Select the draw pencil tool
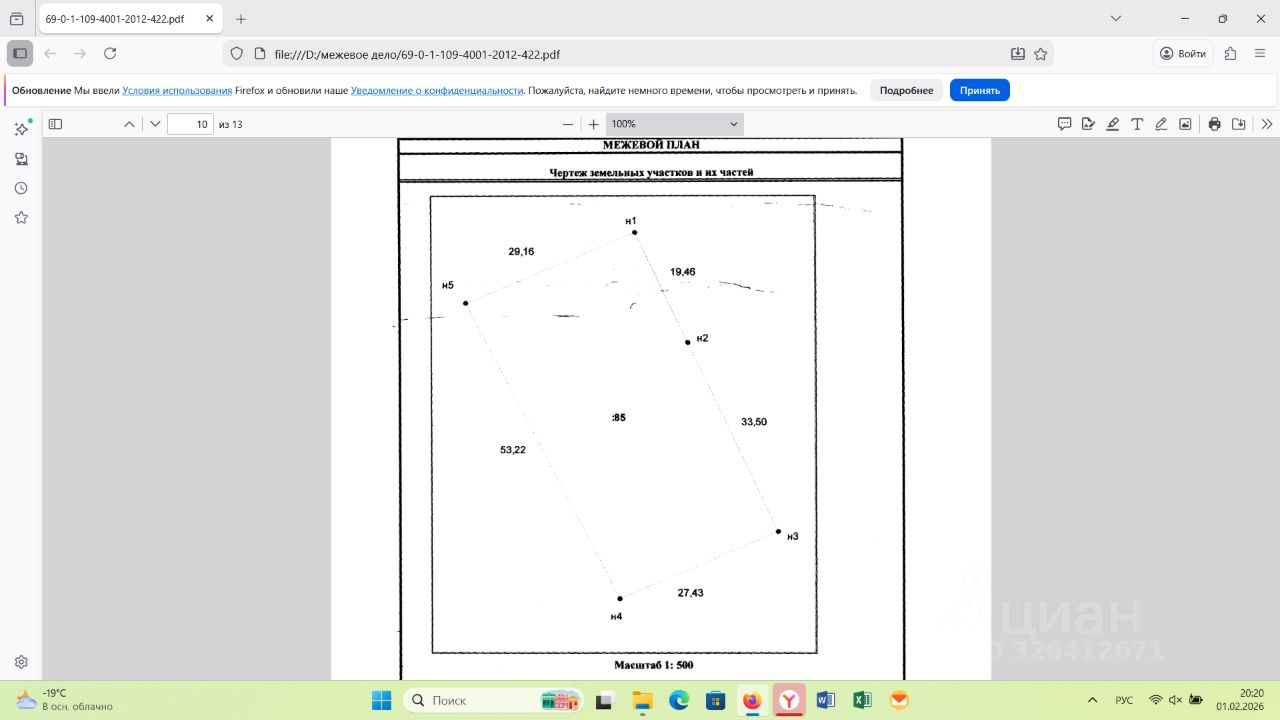This screenshot has width=1280, height=720. (x=1161, y=124)
